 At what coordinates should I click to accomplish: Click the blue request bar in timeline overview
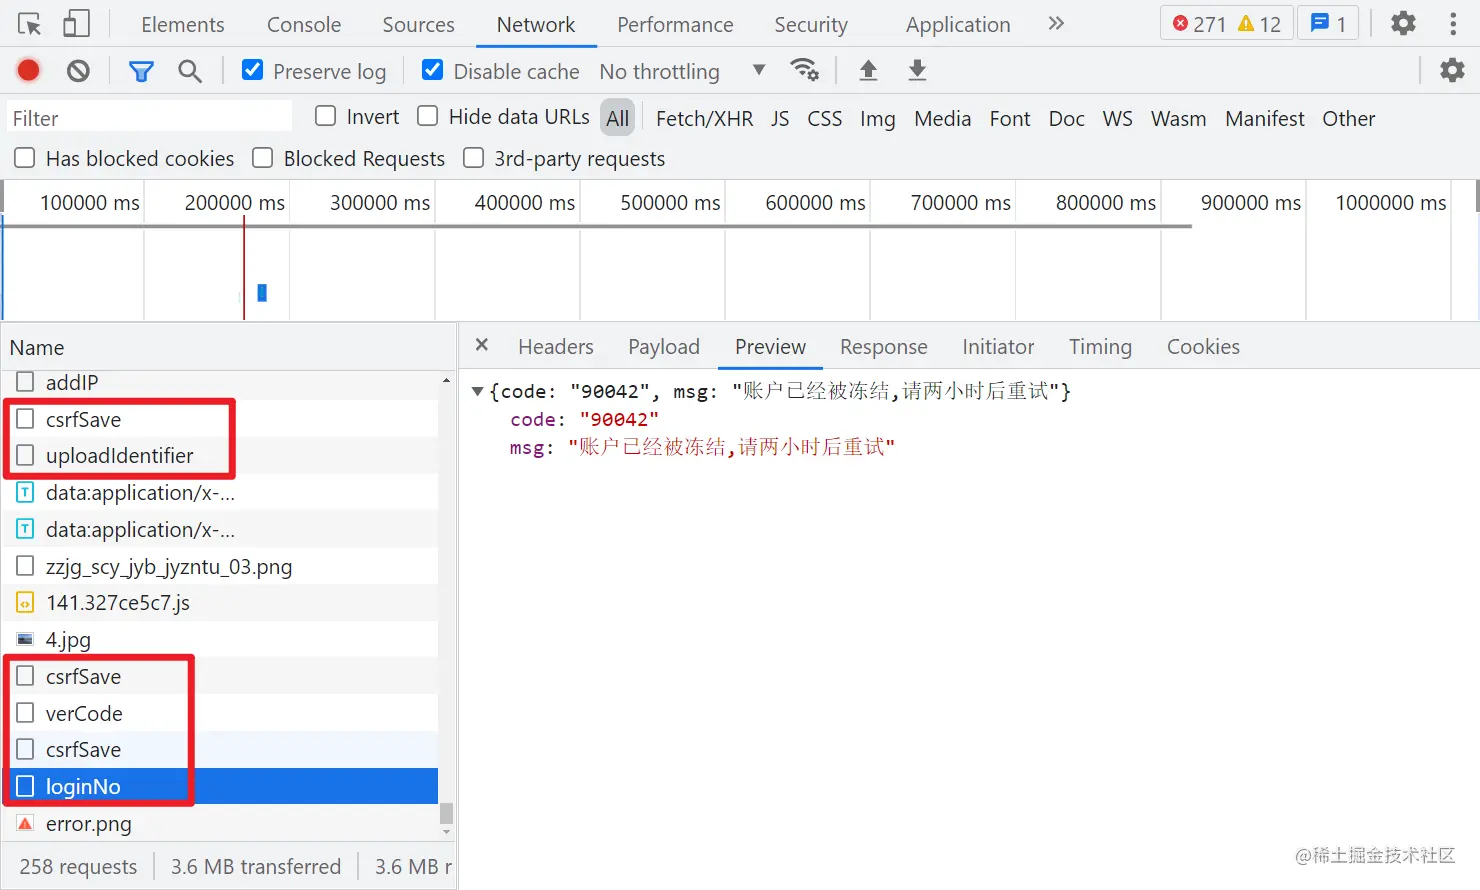click(262, 292)
